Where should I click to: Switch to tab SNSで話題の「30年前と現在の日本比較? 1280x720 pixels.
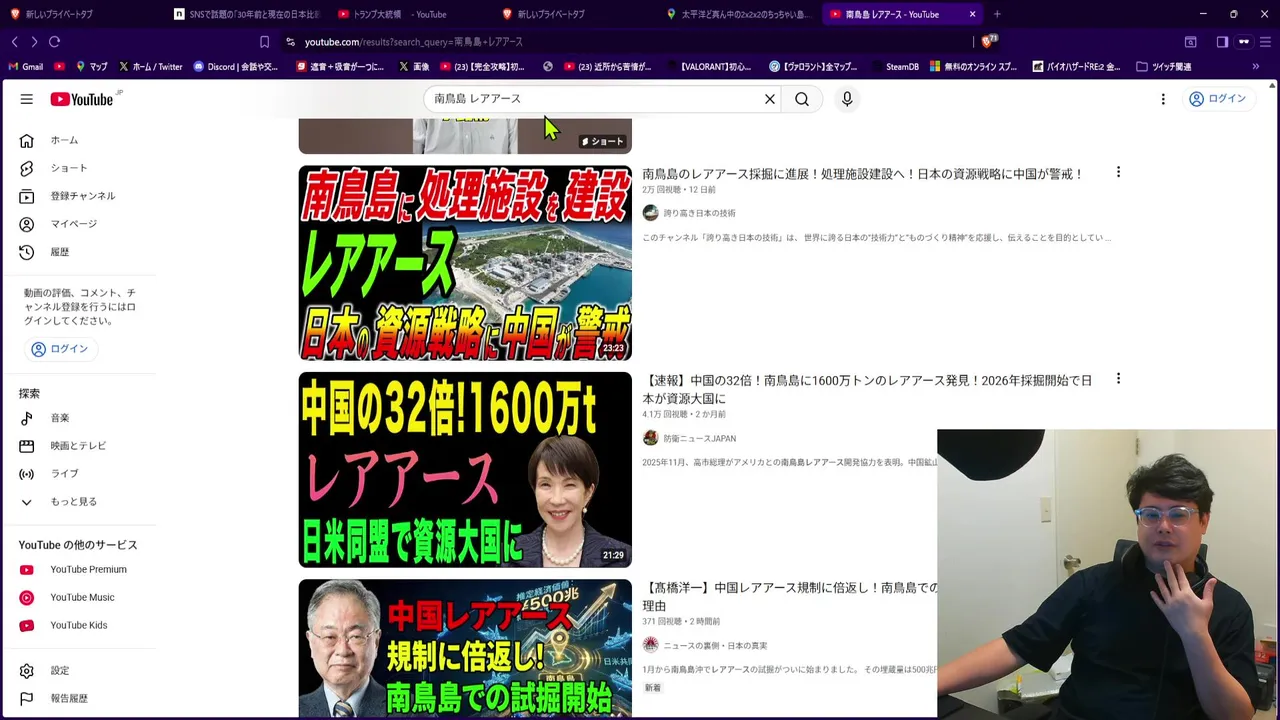(245, 14)
